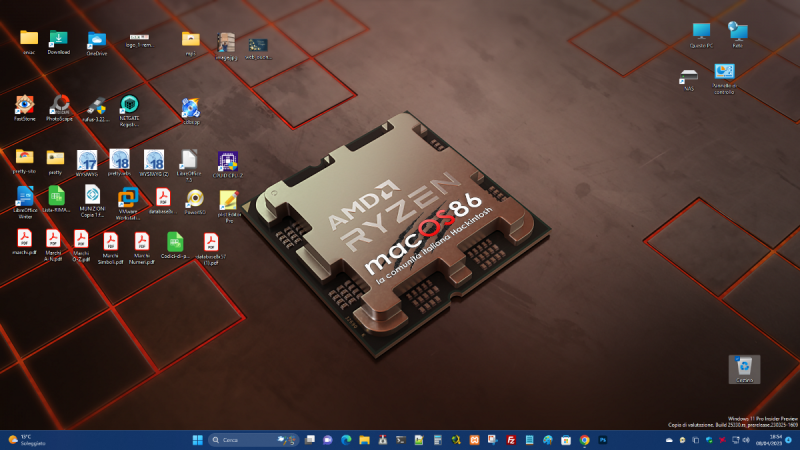Launch FileZilla from the taskbar
The width and height of the screenshot is (800, 450).
511,440
